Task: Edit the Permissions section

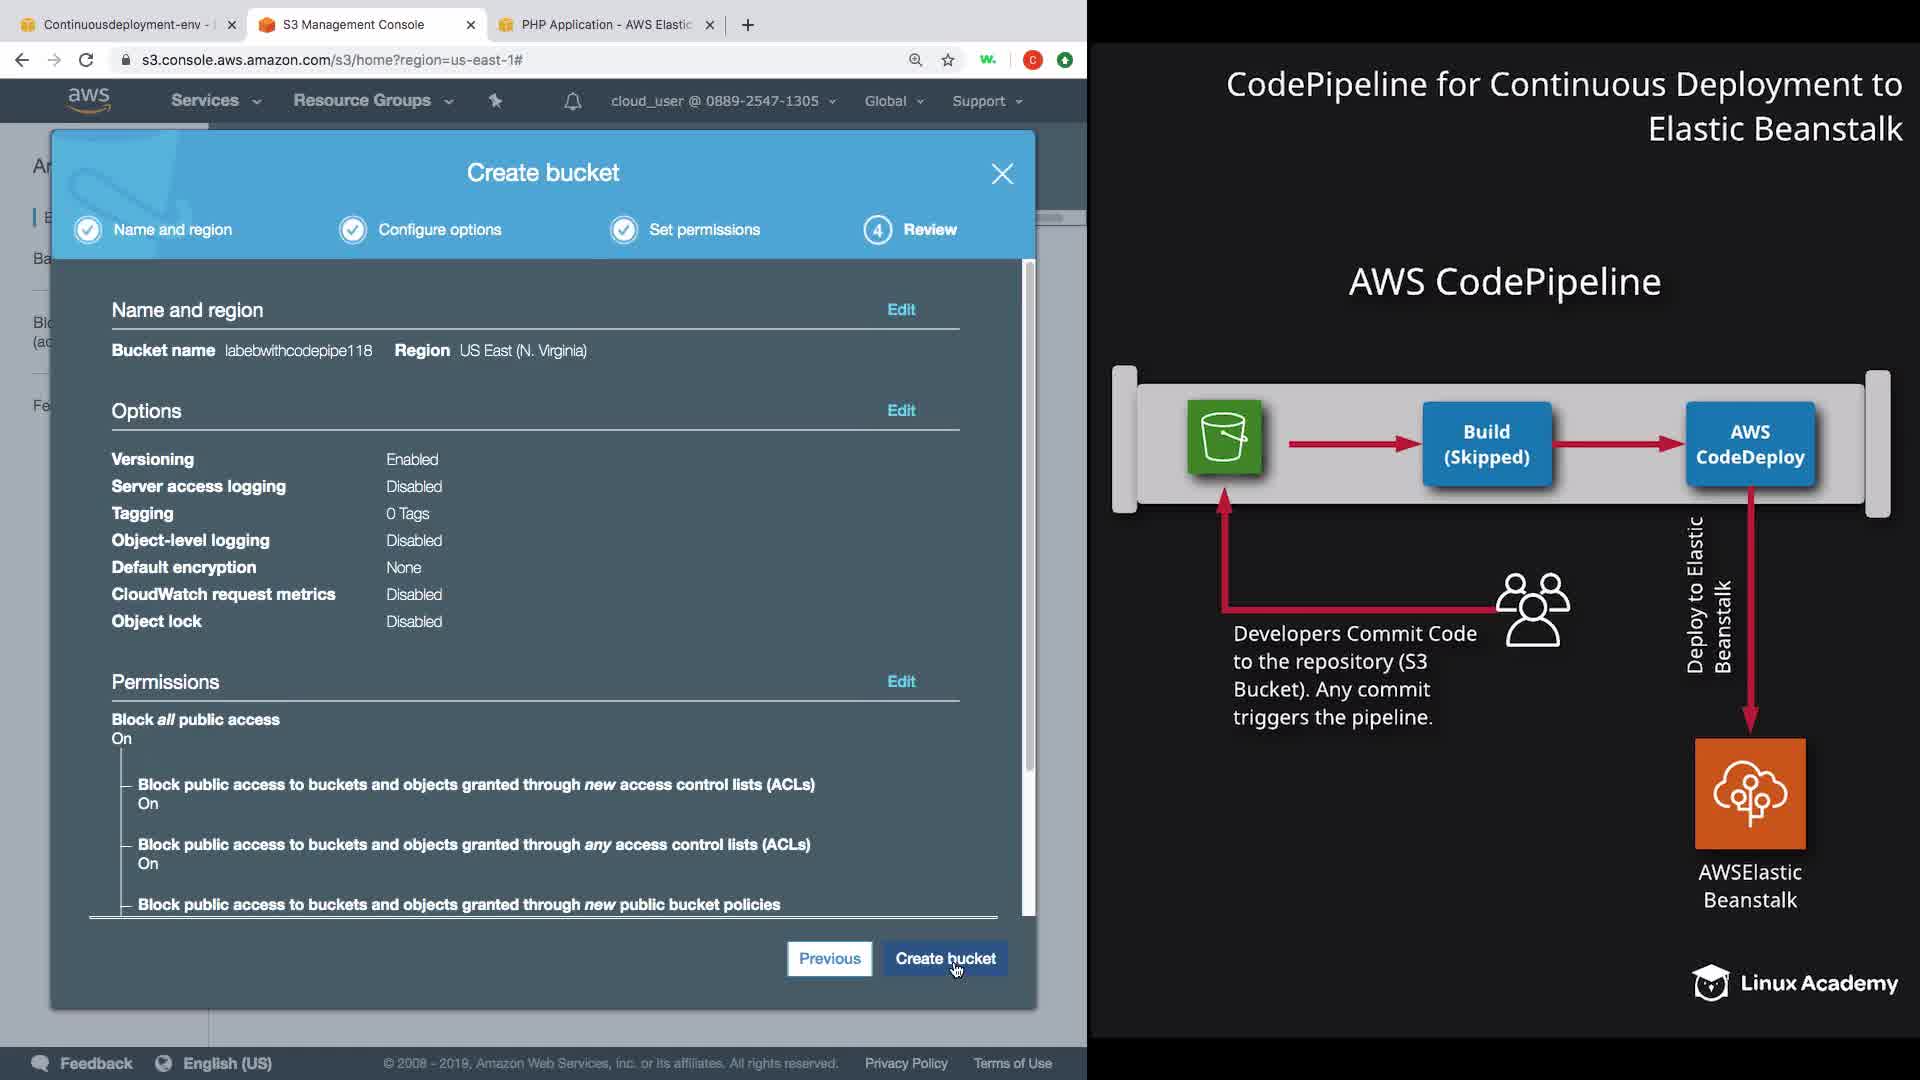Action: tap(900, 681)
